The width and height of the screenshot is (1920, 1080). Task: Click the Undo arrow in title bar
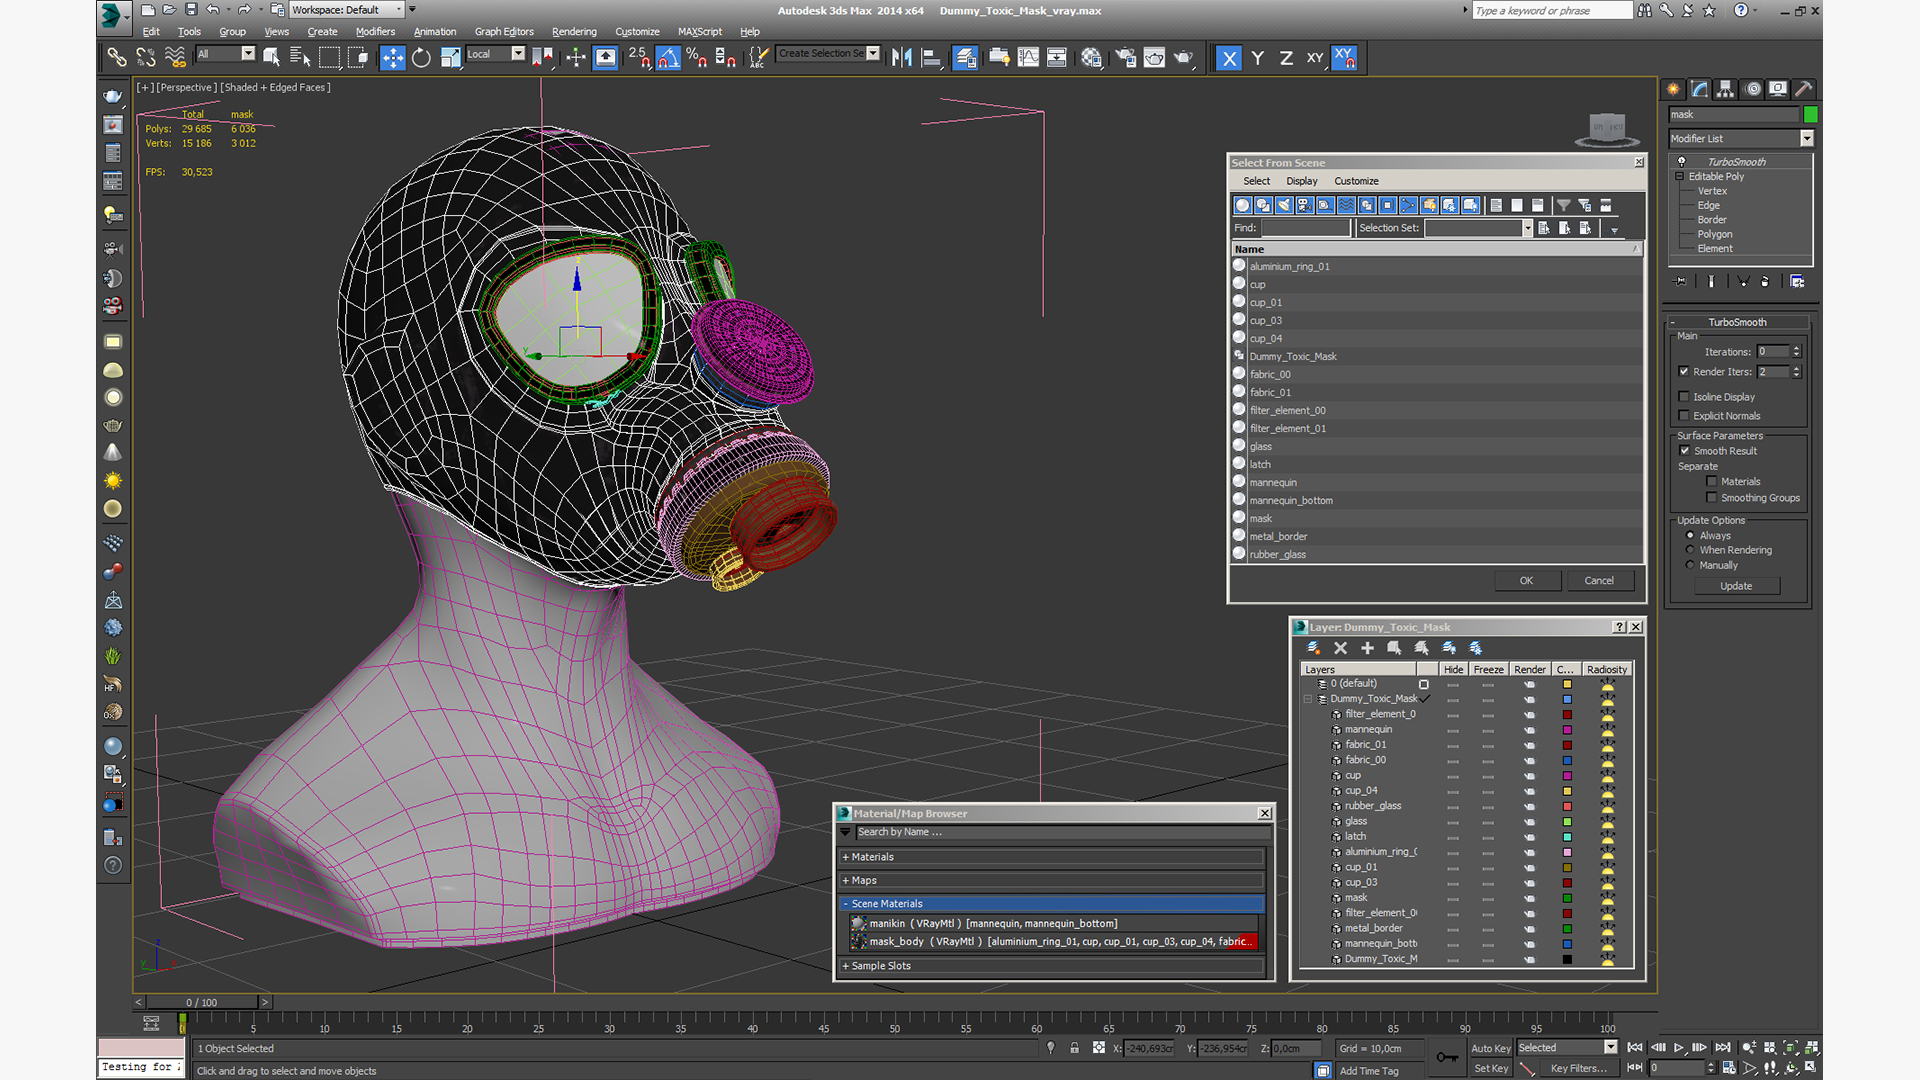(212, 10)
